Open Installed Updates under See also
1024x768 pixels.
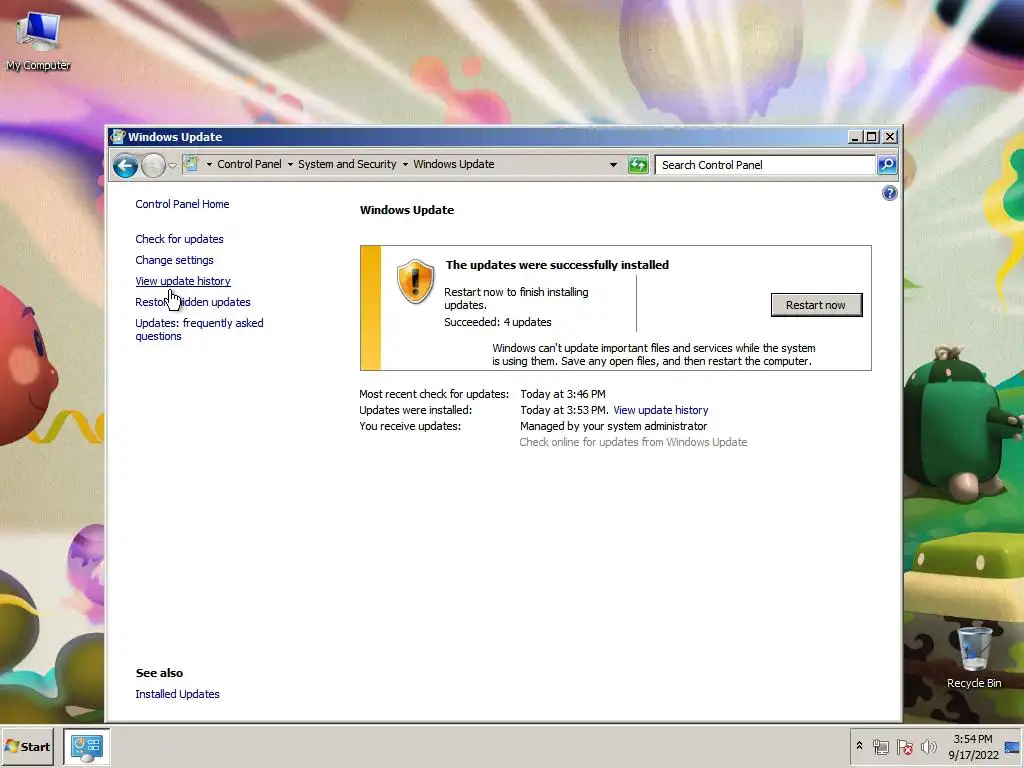click(x=177, y=694)
